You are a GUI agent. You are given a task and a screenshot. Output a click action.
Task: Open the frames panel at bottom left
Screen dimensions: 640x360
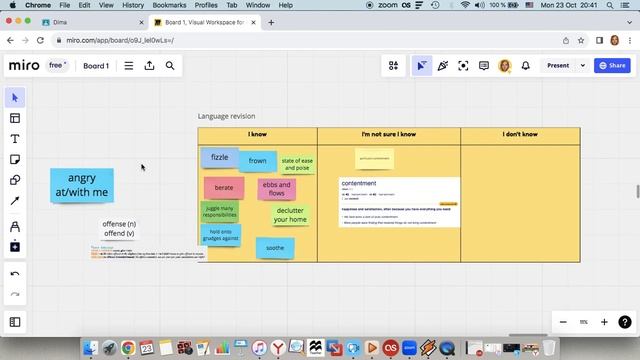click(15, 322)
